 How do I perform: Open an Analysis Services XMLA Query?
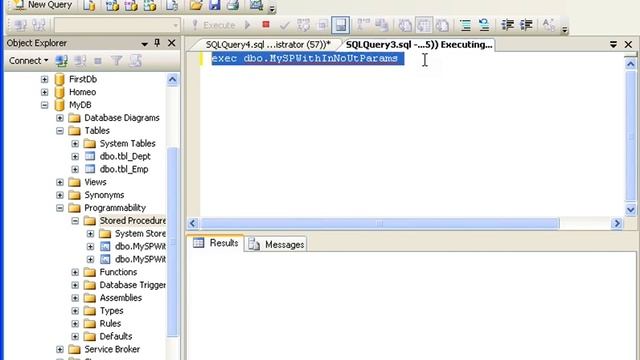pos(150,5)
